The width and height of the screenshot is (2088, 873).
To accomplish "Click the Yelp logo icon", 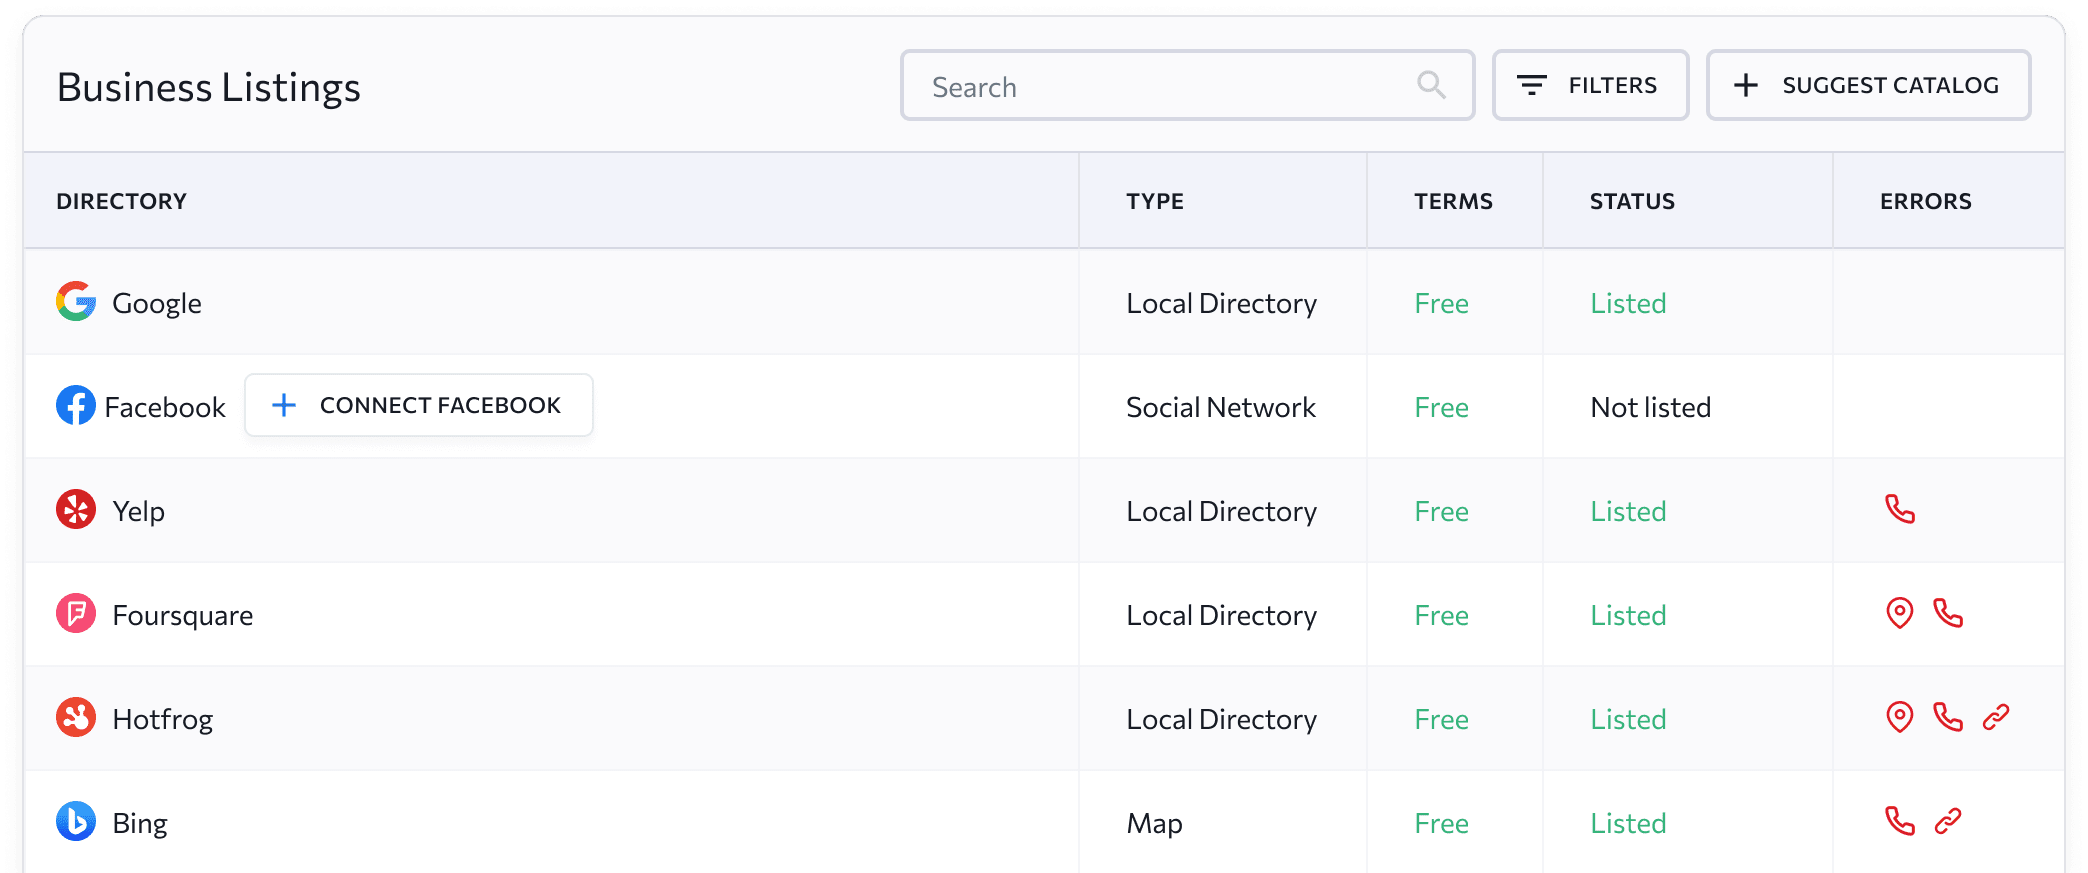I will [x=76, y=509].
